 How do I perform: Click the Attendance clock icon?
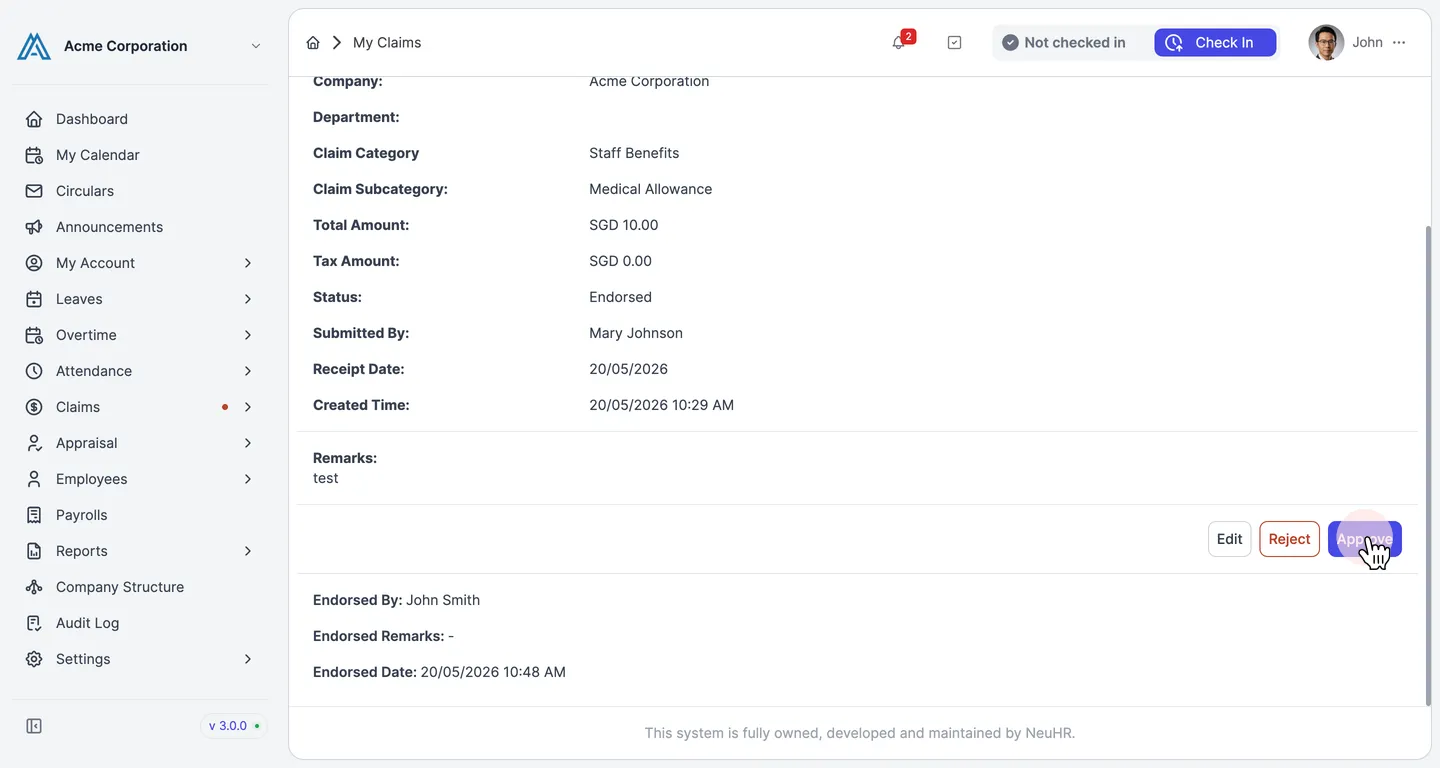[x=34, y=371]
